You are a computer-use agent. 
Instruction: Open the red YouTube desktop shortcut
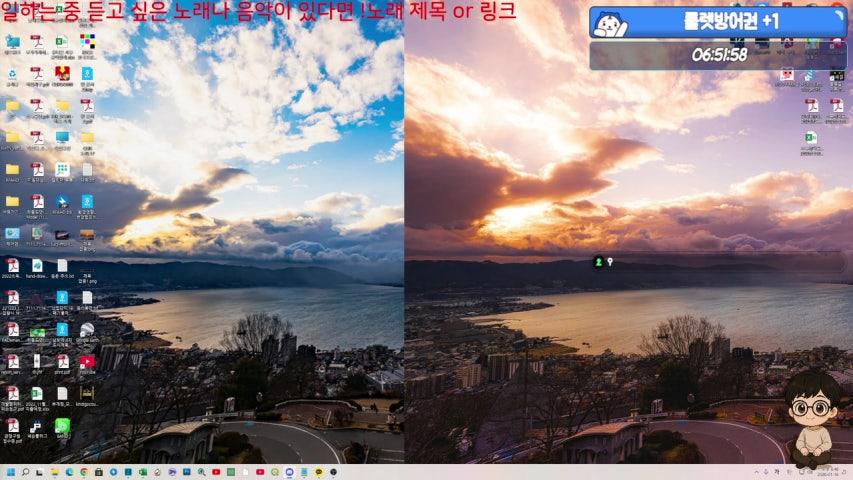pos(87,362)
